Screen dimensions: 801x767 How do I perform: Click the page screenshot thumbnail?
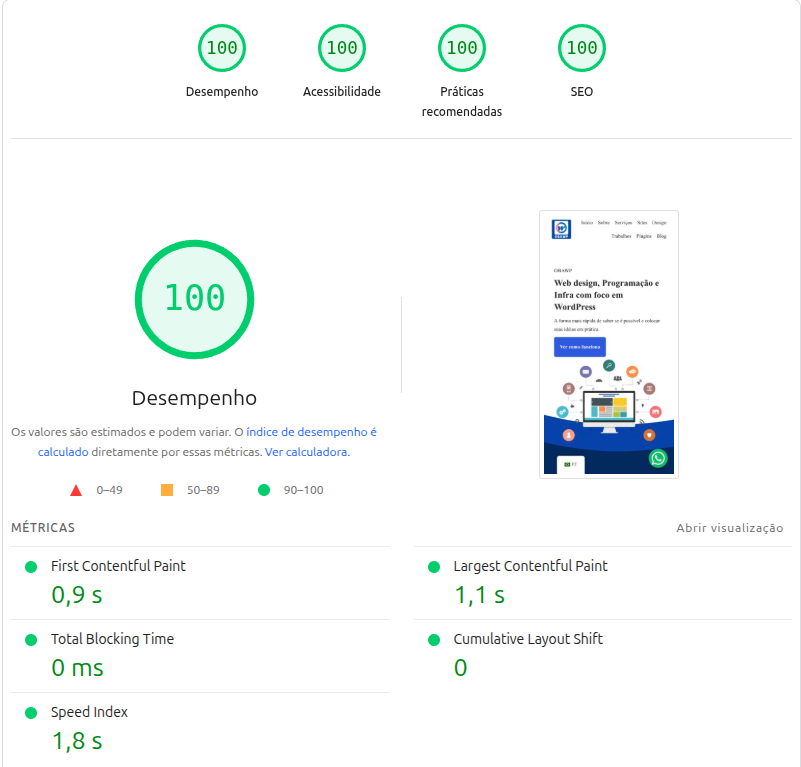point(609,344)
